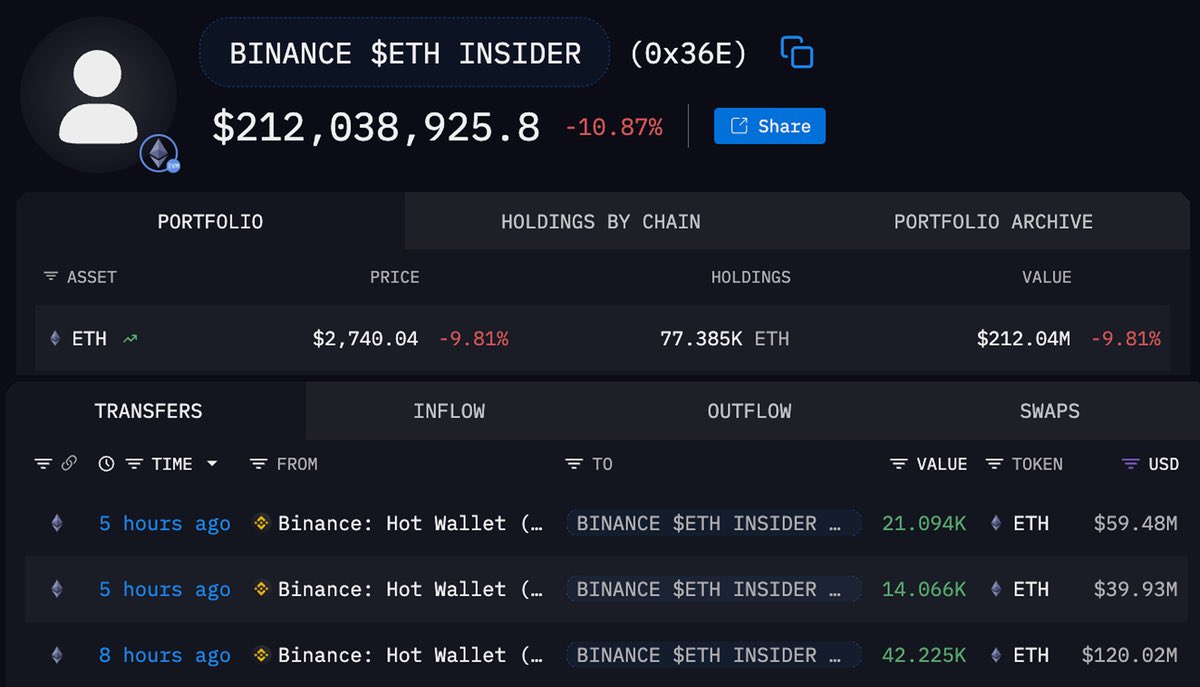Click the profile avatar picture
The width and height of the screenshot is (1200, 687).
pyautogui.click(x=98, y=94)
